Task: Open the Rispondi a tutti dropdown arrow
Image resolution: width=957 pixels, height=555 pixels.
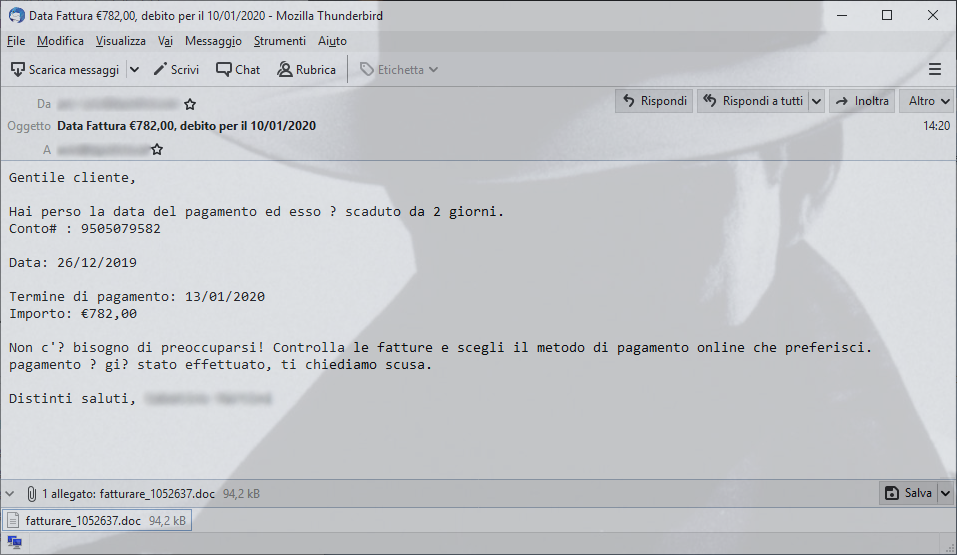Action: coord(817,101)
